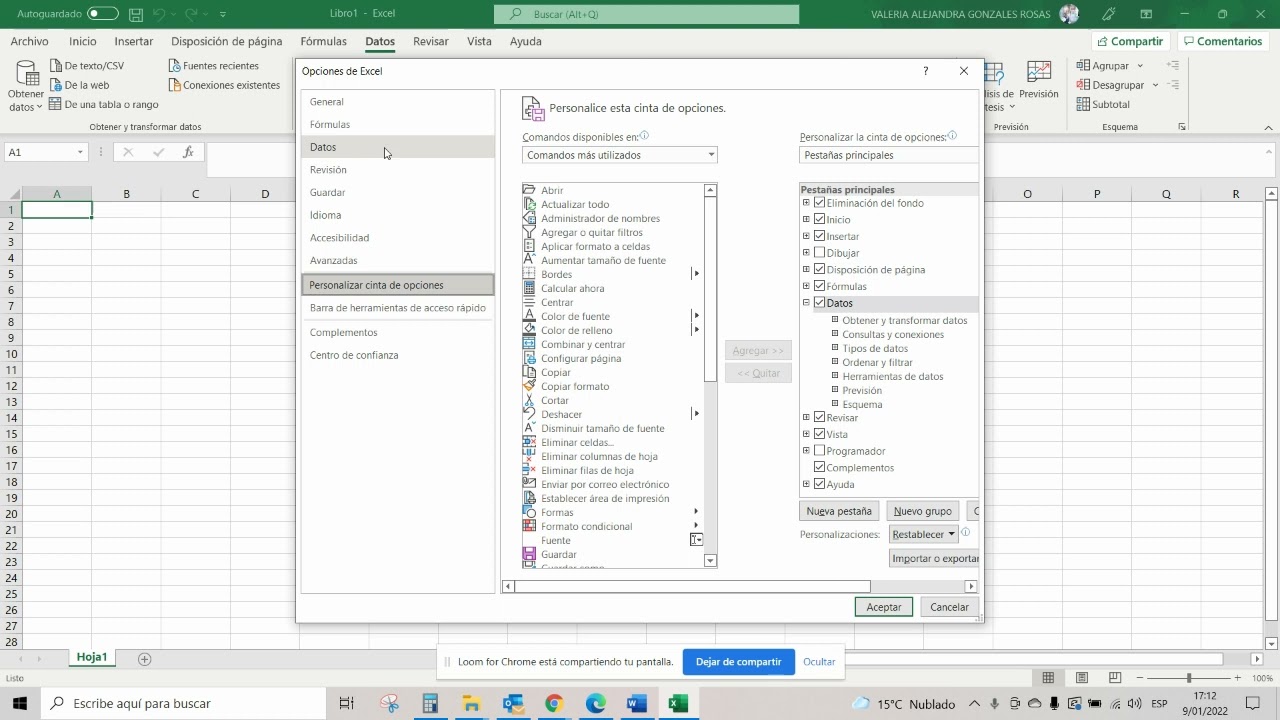Check the Programador tab checkbox
Image resolution: width=1280 pixels, height=720 pixels.
pyautogui.click(x=820, y=451)
